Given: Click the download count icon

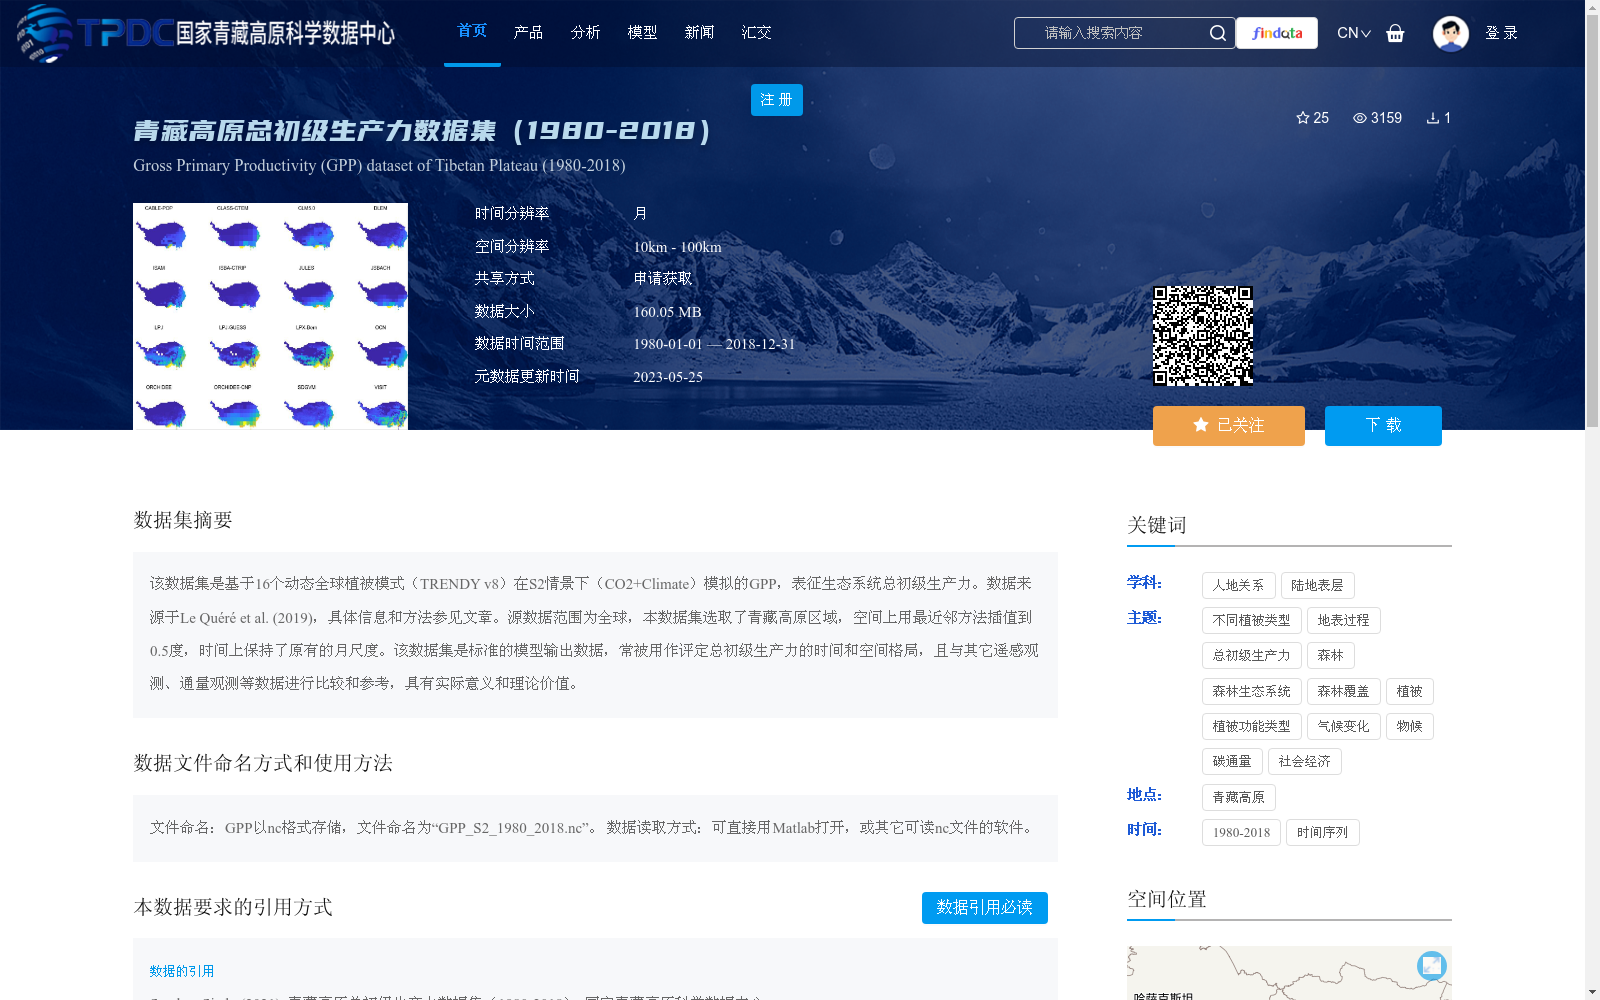Looking at the screenshot, I should pyautogui.click(x=1434, y=118).
